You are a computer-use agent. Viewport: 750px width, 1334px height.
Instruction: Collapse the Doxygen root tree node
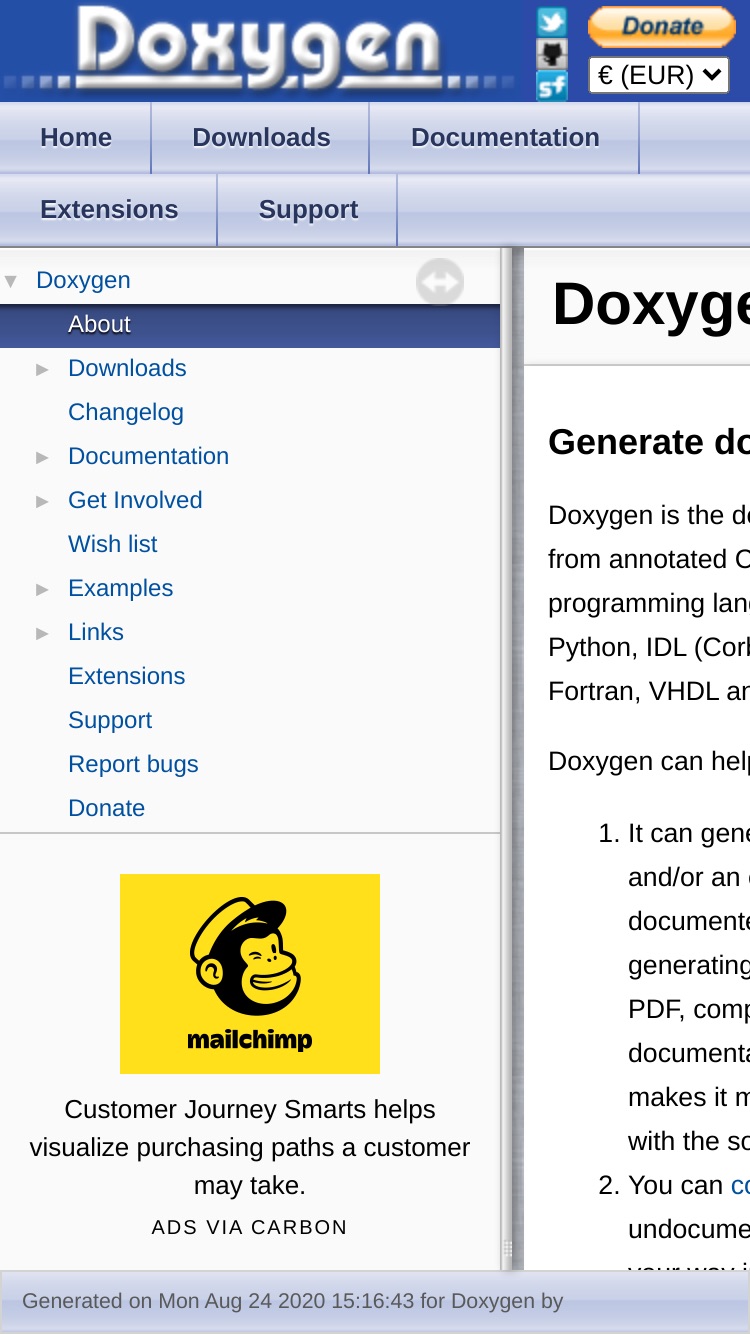(11, 281)
